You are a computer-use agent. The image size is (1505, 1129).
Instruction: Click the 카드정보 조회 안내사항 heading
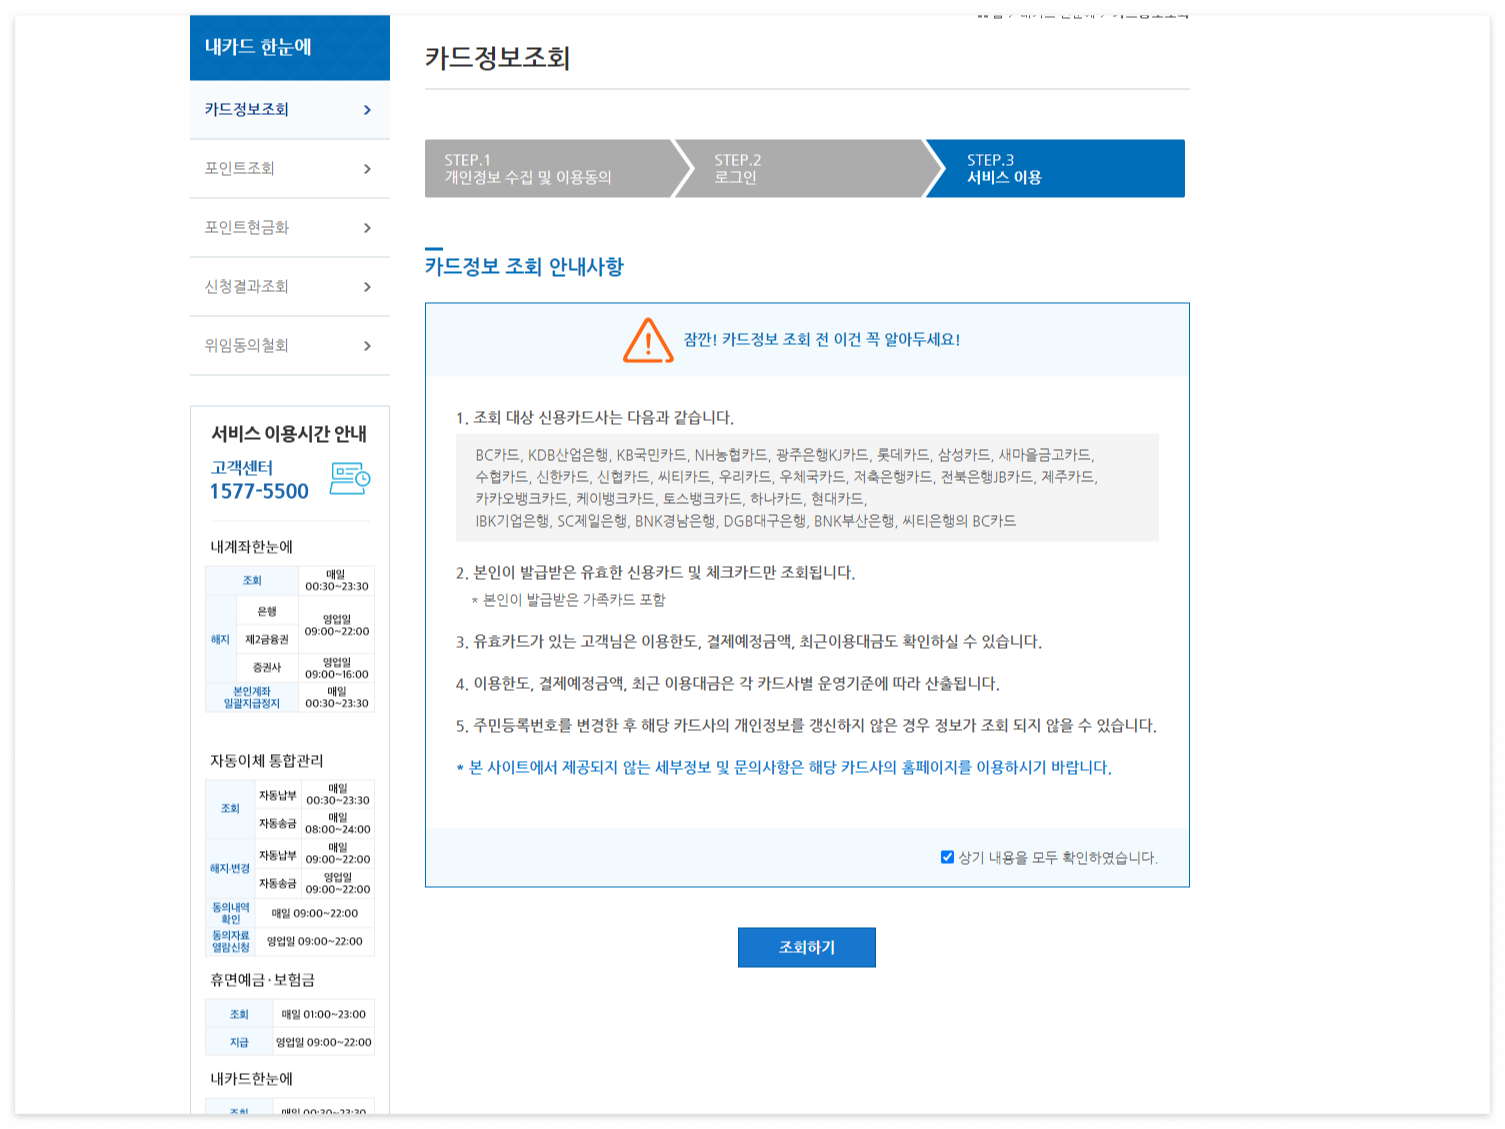(x=524, y=266)
